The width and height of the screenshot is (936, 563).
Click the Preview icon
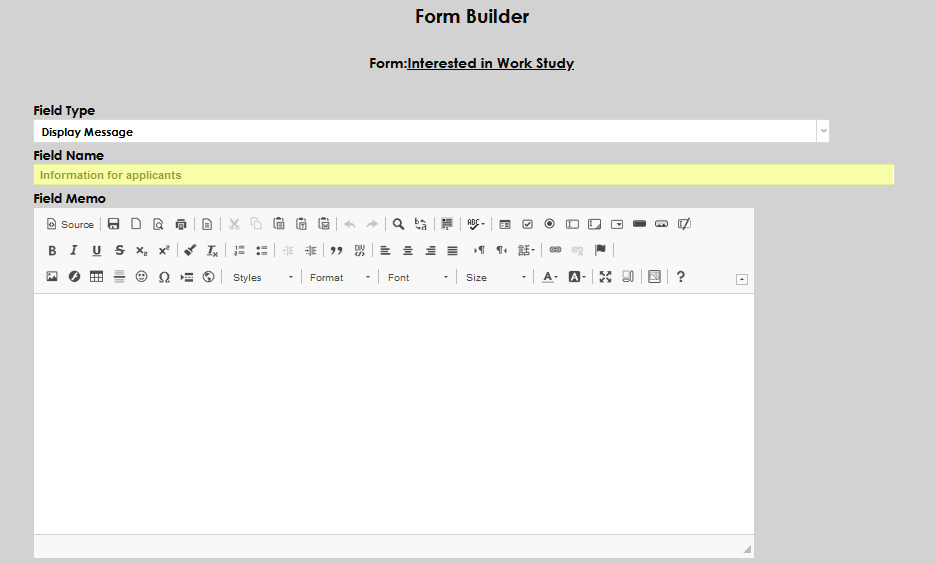[x=158, y=224]
